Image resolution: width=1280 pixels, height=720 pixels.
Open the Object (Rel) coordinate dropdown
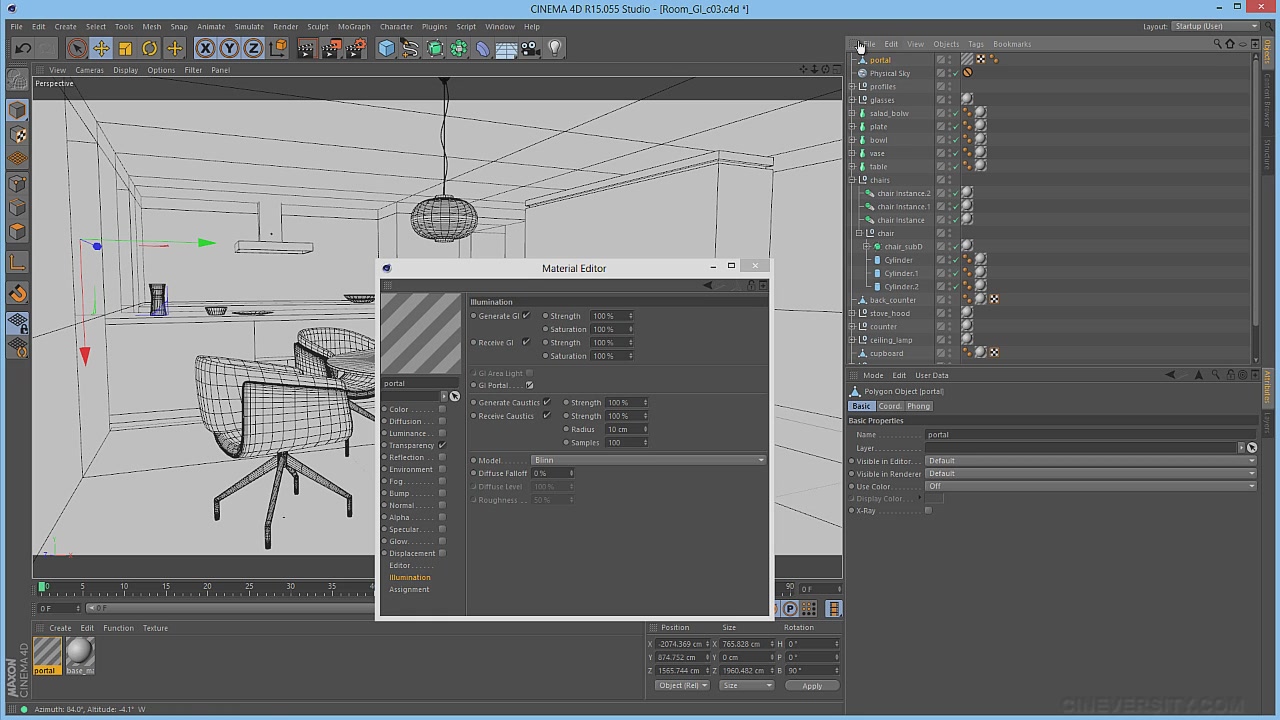pyautogui.click(x=682, y=686)
